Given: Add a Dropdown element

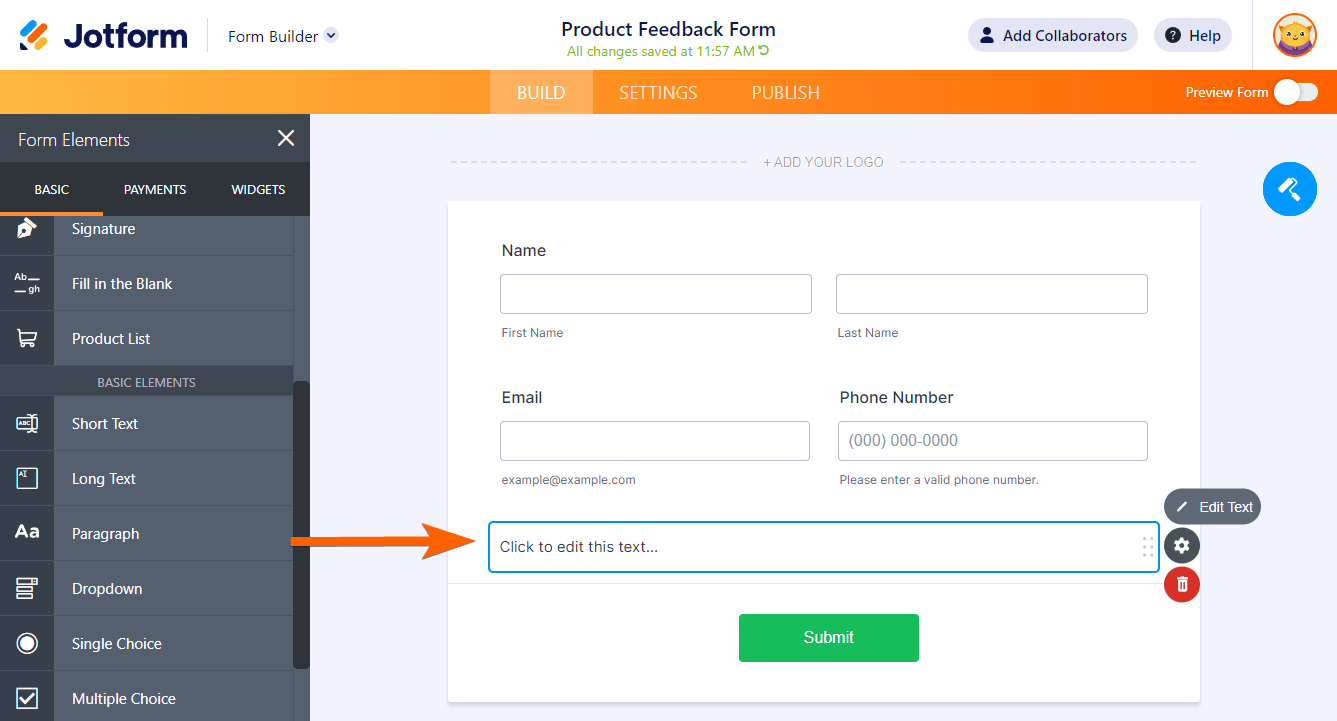Looking at the screenshot, I should pos(107,589).
